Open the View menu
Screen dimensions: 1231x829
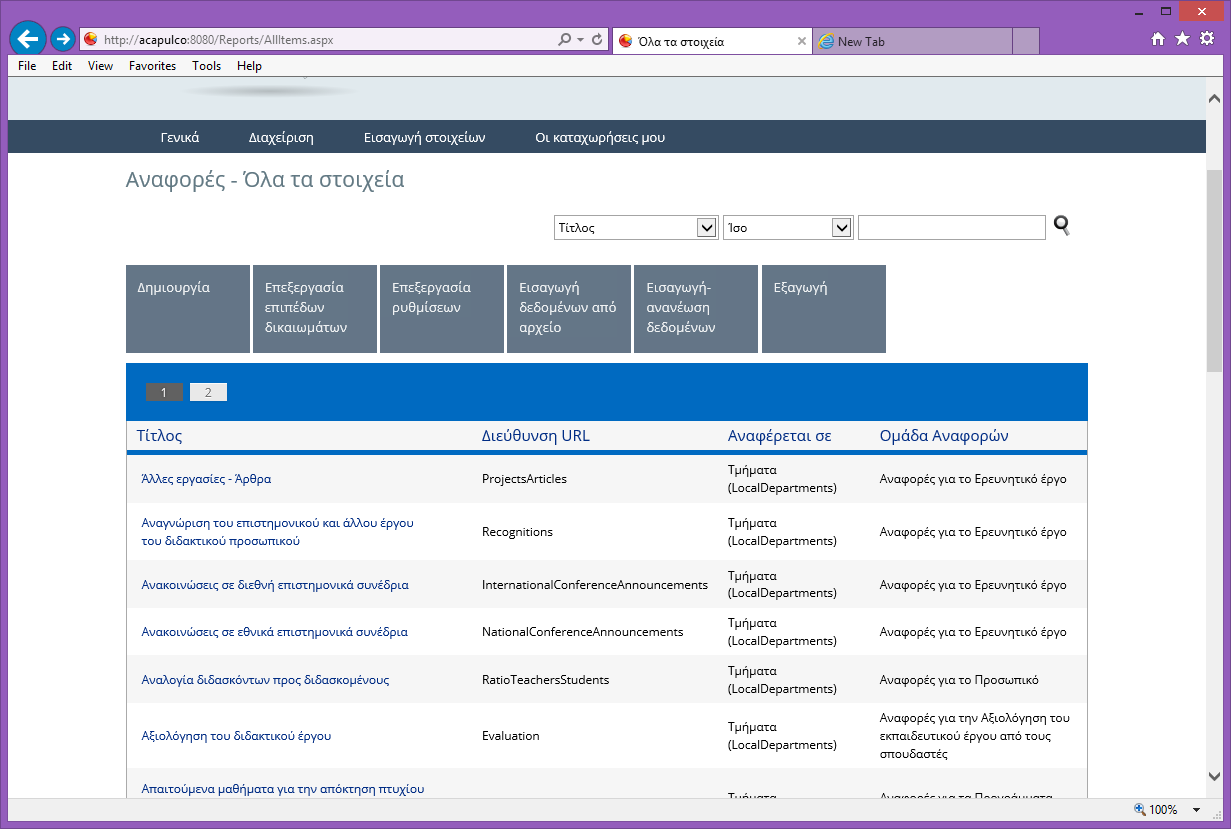100,66
